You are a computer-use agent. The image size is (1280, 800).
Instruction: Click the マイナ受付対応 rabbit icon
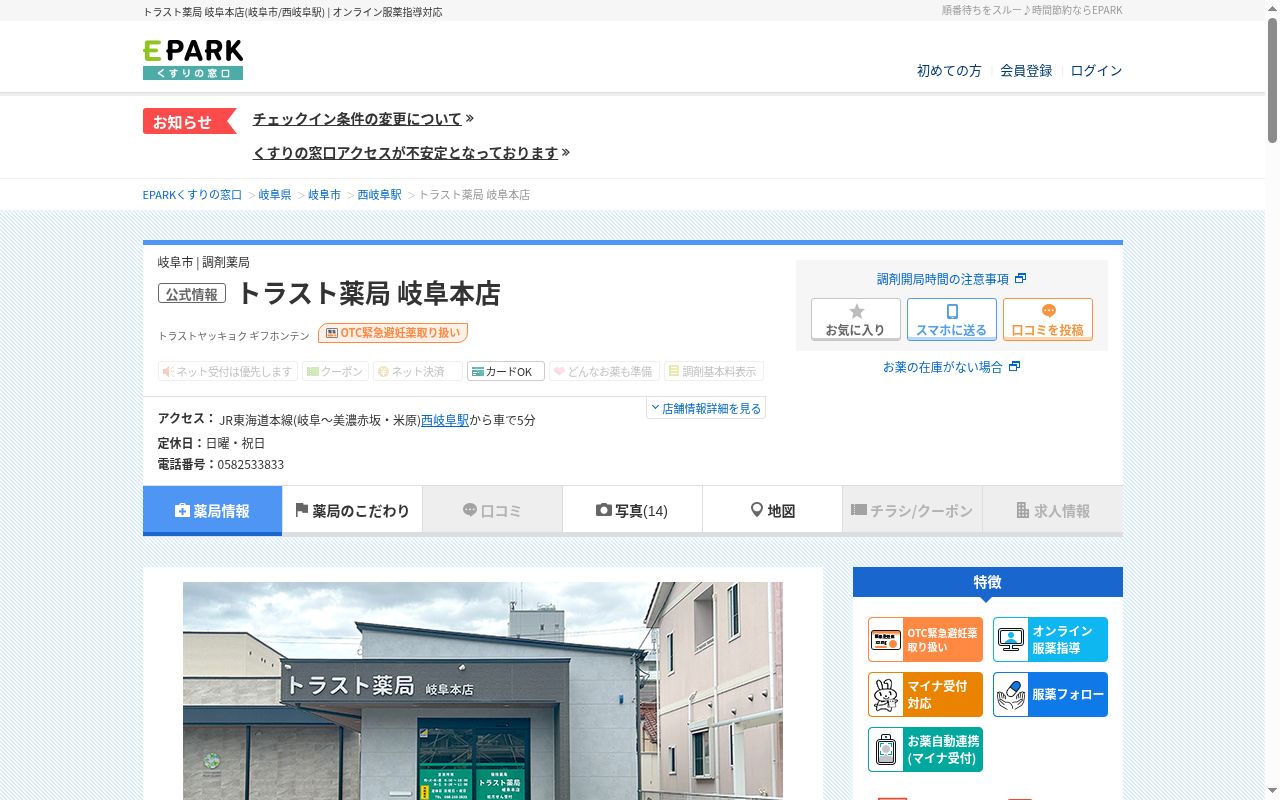tap(925, 694)
